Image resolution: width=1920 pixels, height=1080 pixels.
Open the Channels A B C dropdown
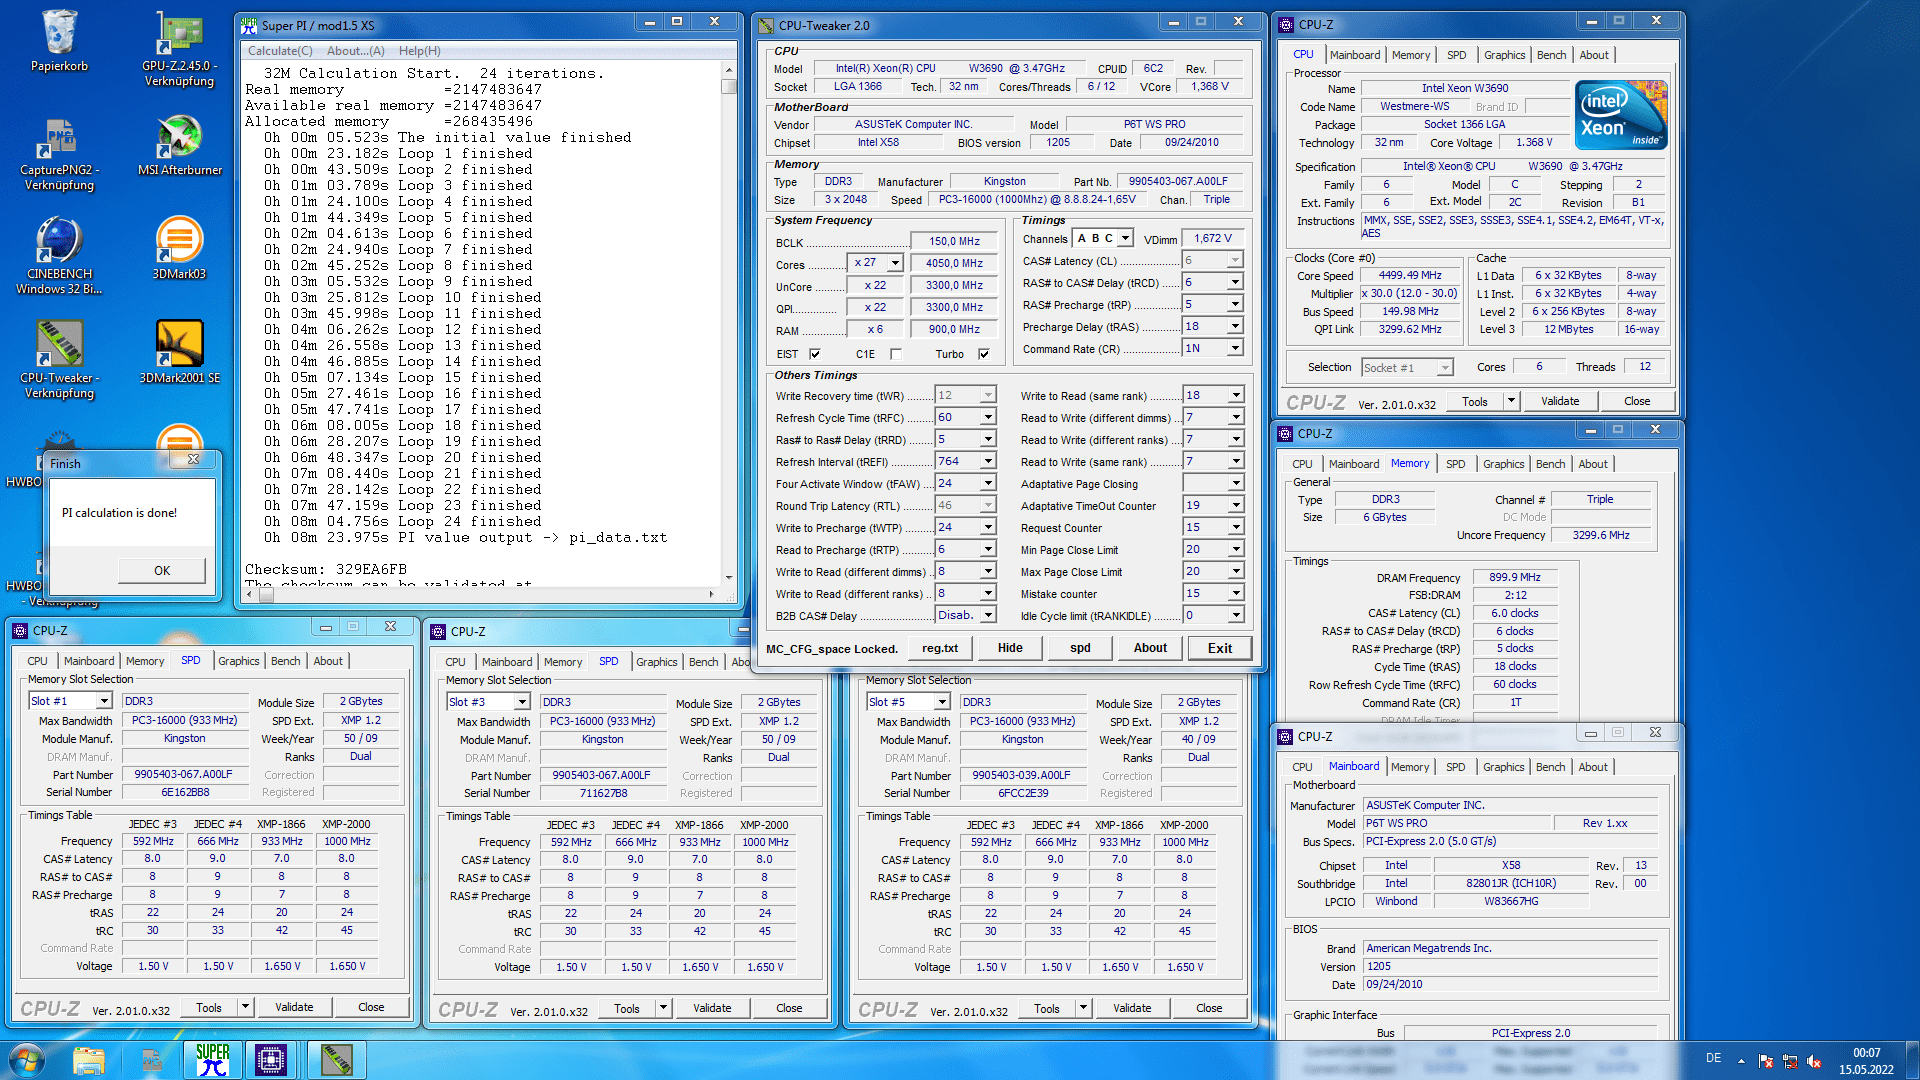coord(1126,238)
